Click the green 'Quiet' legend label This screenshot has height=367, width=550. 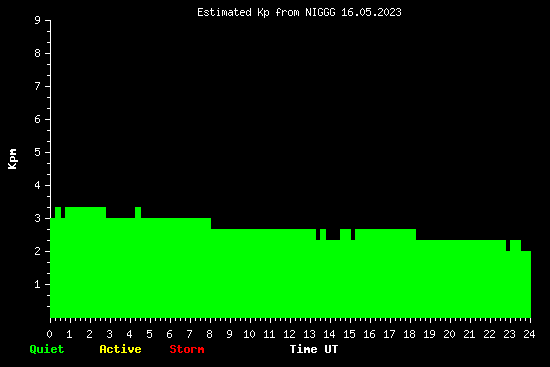[x=47, y=349]
